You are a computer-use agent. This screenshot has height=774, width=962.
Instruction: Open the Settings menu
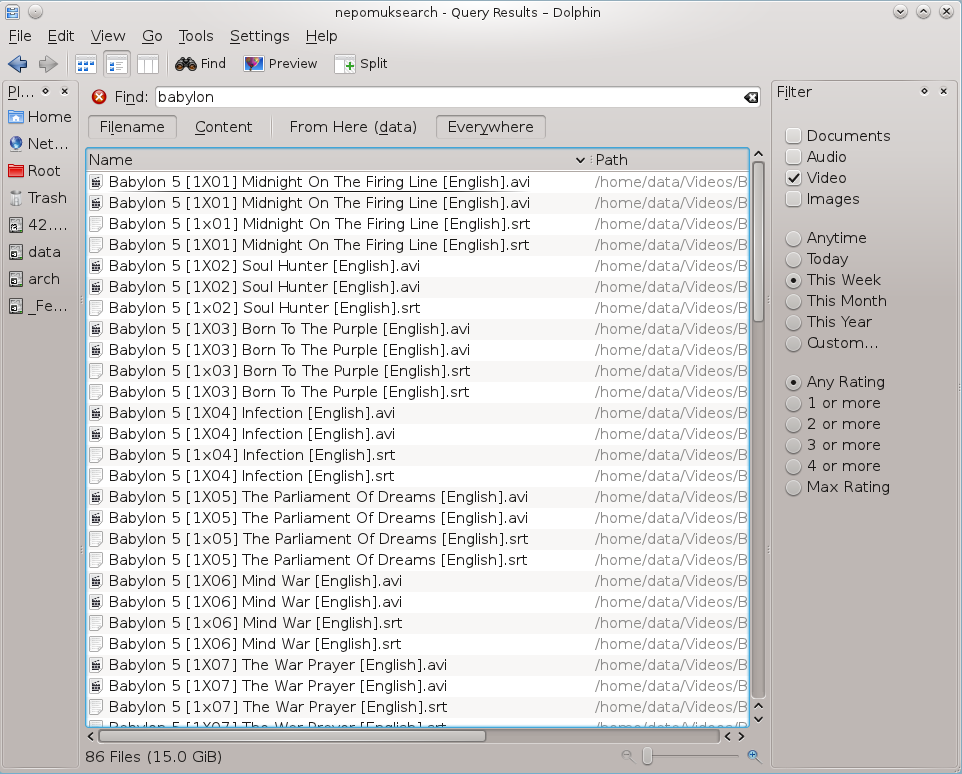tap(260, 36)
